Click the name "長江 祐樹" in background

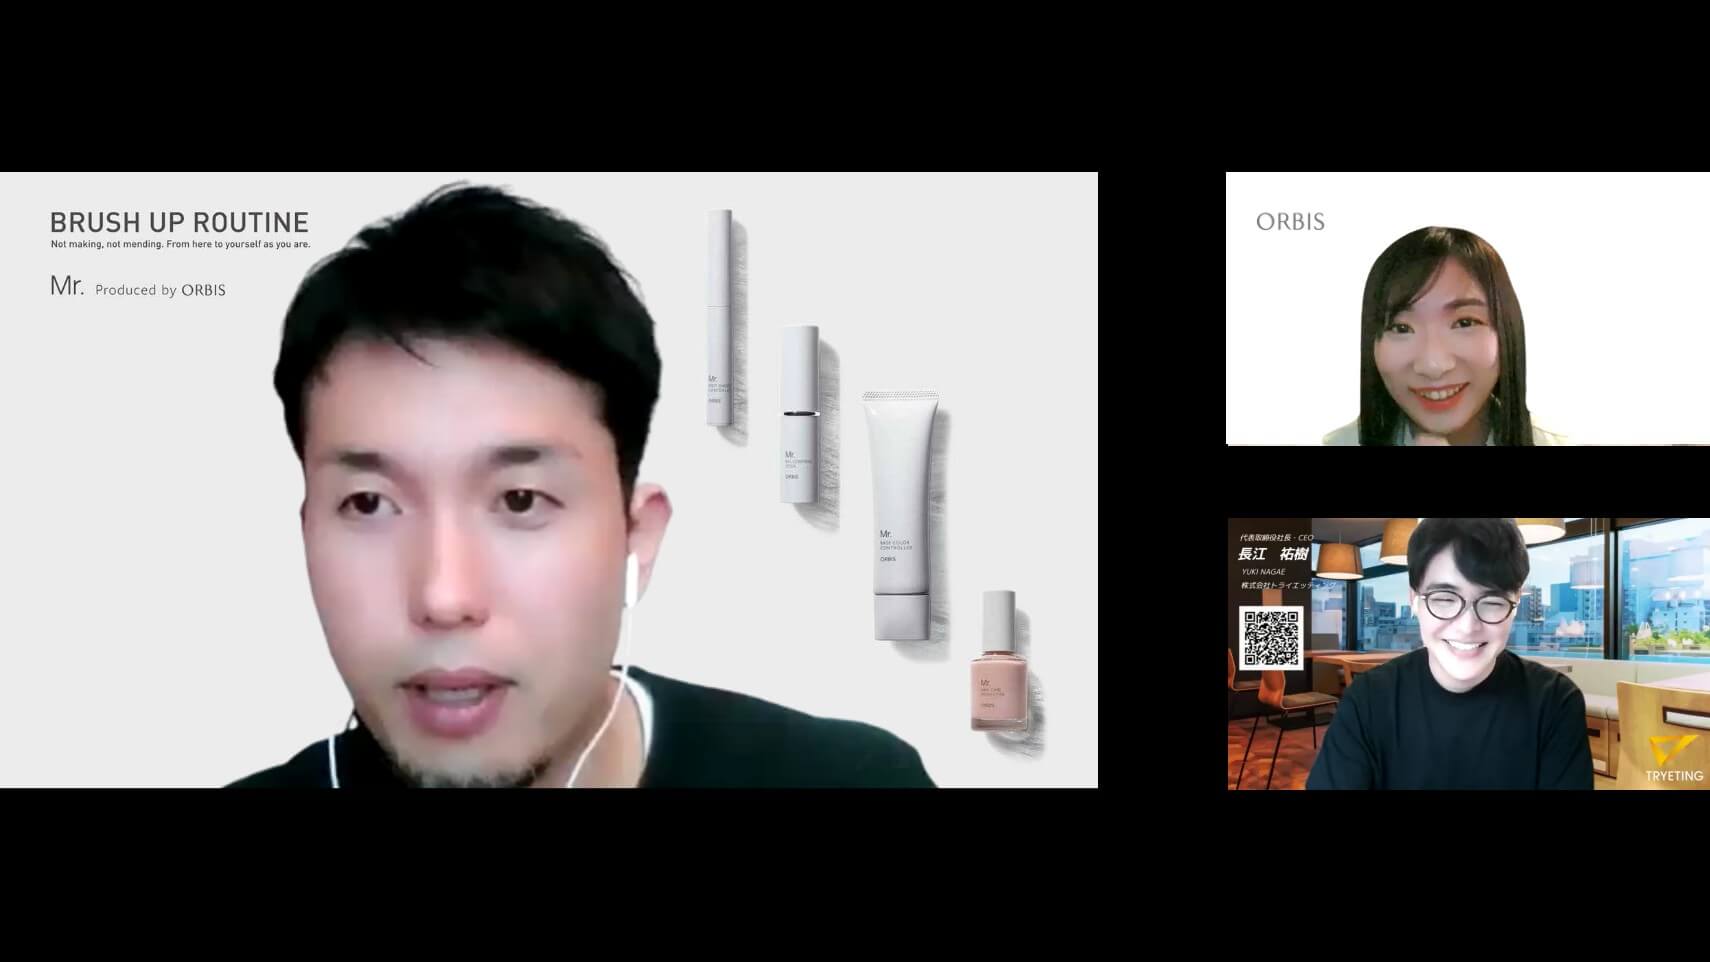pyautogui.click(x=1273, y=554)
